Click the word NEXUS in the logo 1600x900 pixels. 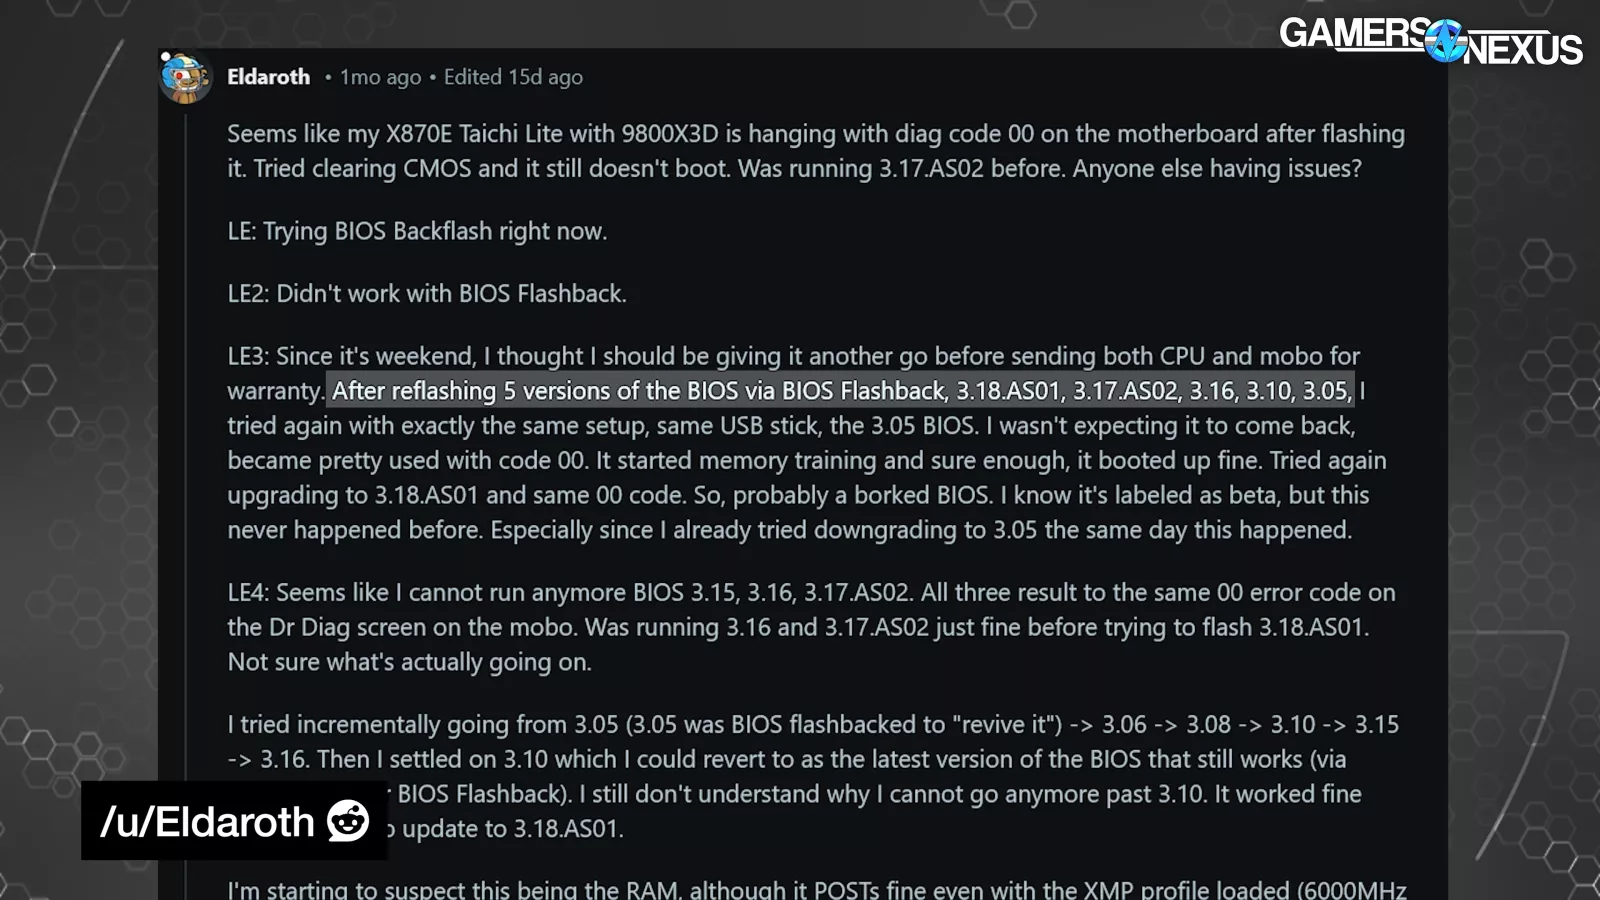coord(1525,49)
